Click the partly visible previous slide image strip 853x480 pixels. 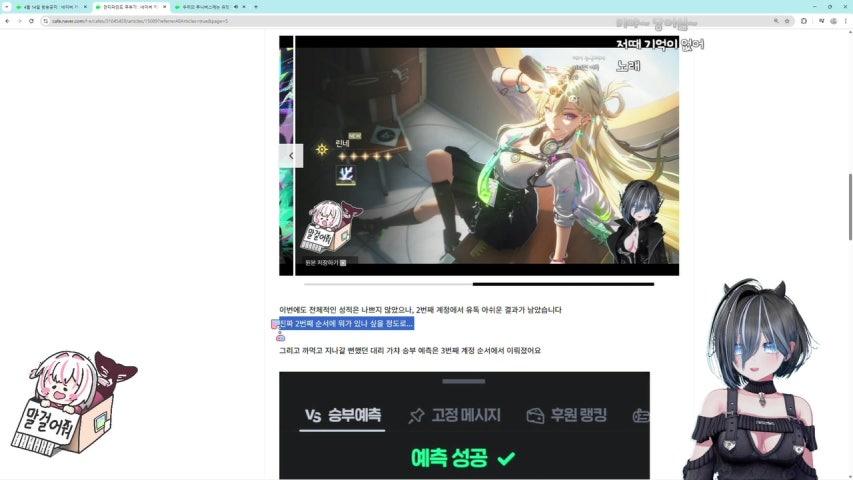click(x=286, y=156)
